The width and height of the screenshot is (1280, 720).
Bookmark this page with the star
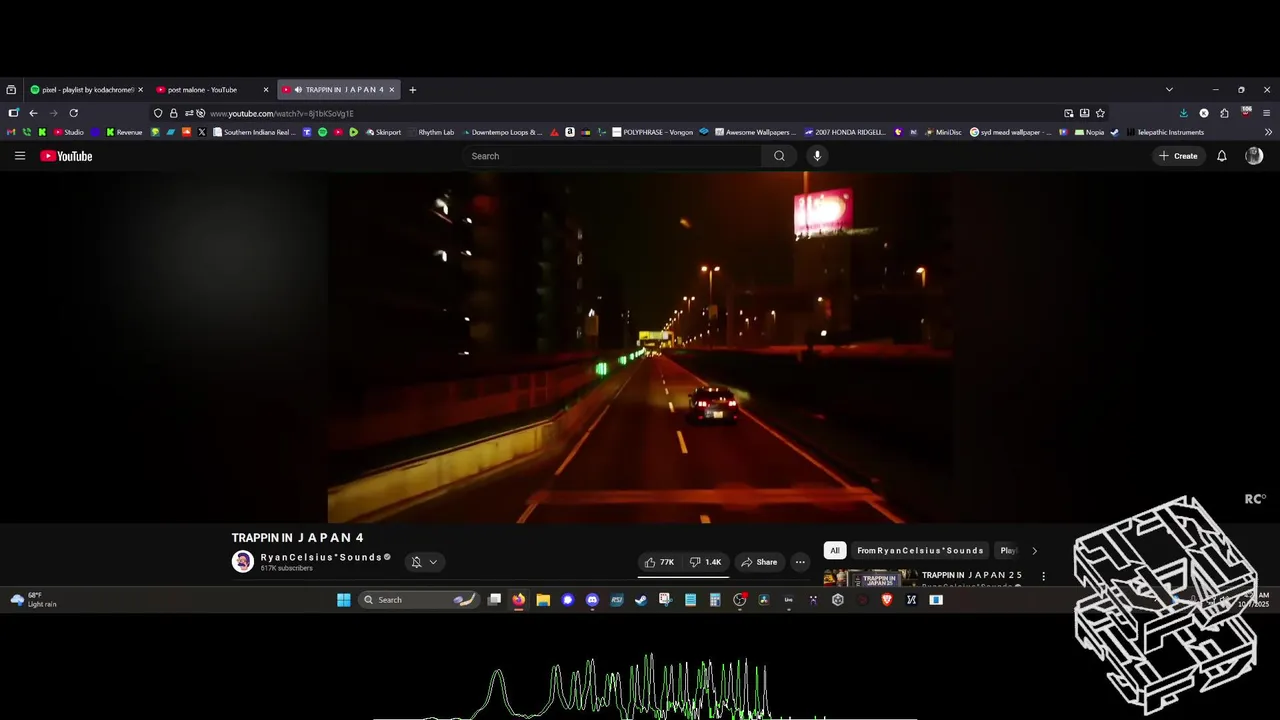coord(1100,113)
